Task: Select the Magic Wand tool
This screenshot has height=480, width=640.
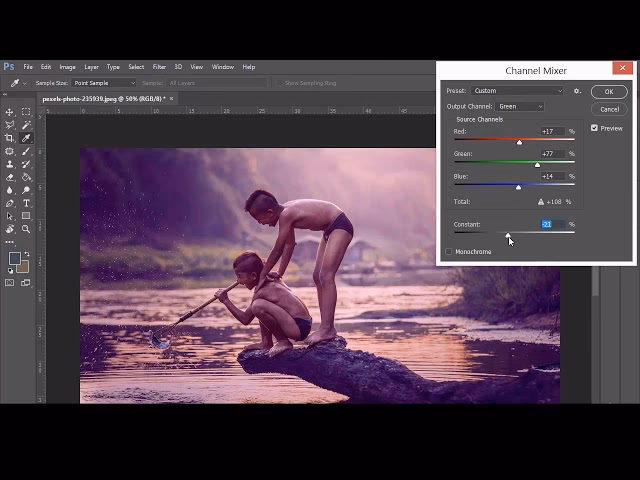Action: [x=26, y=125]
